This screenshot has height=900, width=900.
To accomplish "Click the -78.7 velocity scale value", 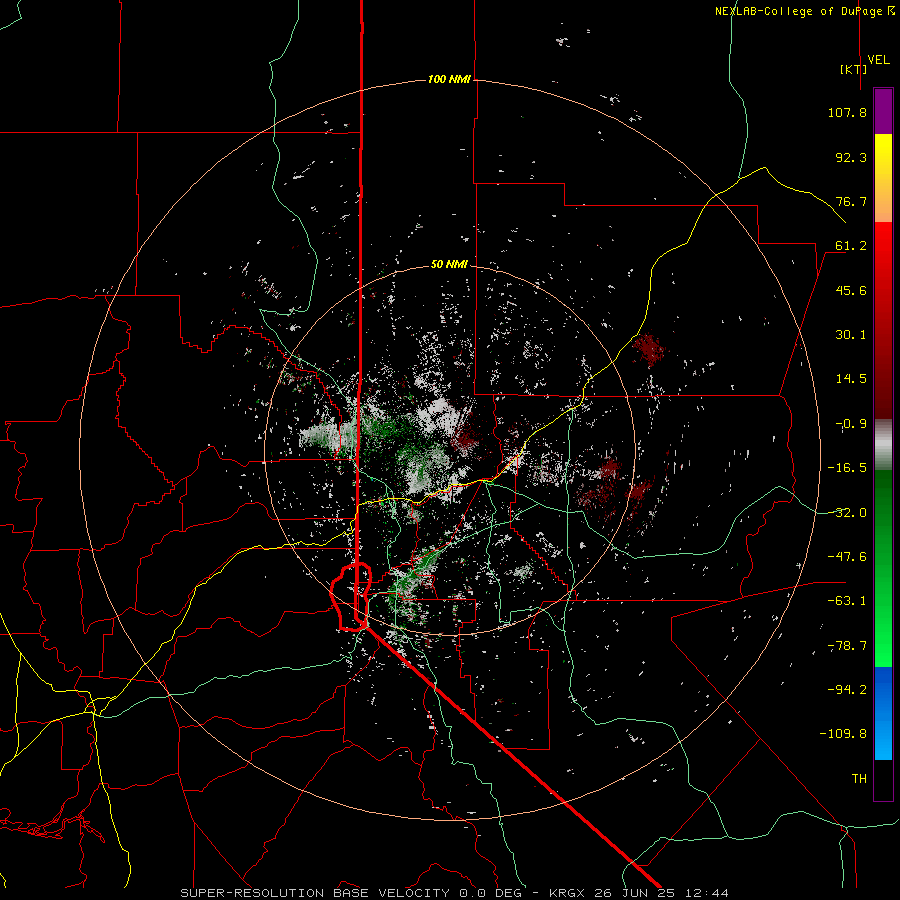I will pos(847,646).
